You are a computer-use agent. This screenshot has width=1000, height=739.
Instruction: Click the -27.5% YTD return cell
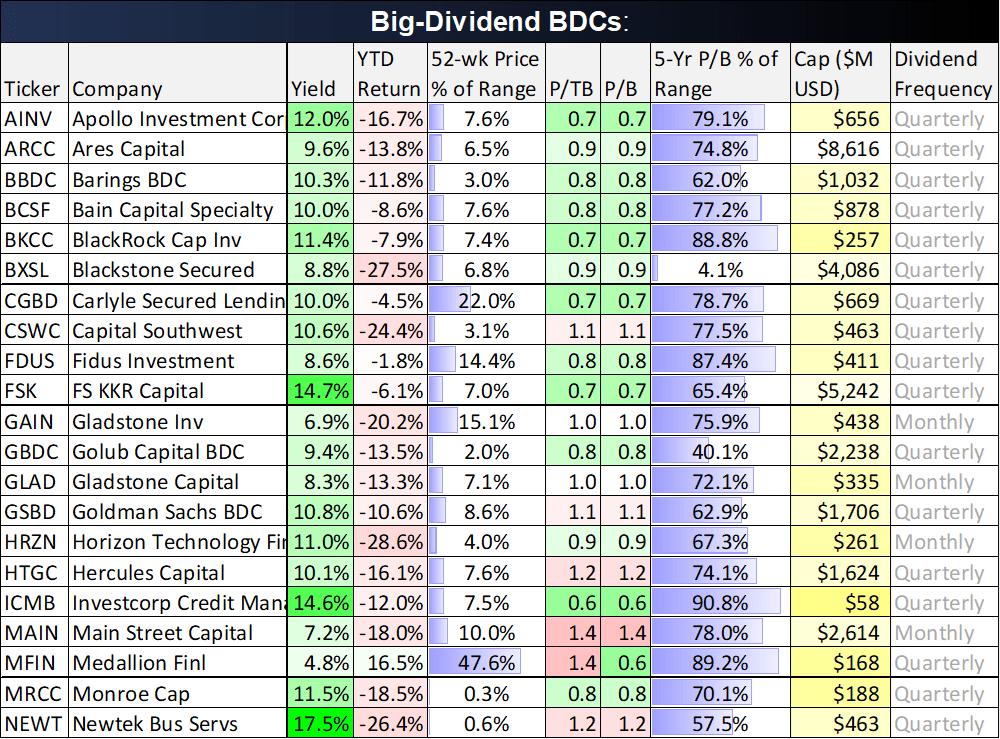(x=390, y=270)
